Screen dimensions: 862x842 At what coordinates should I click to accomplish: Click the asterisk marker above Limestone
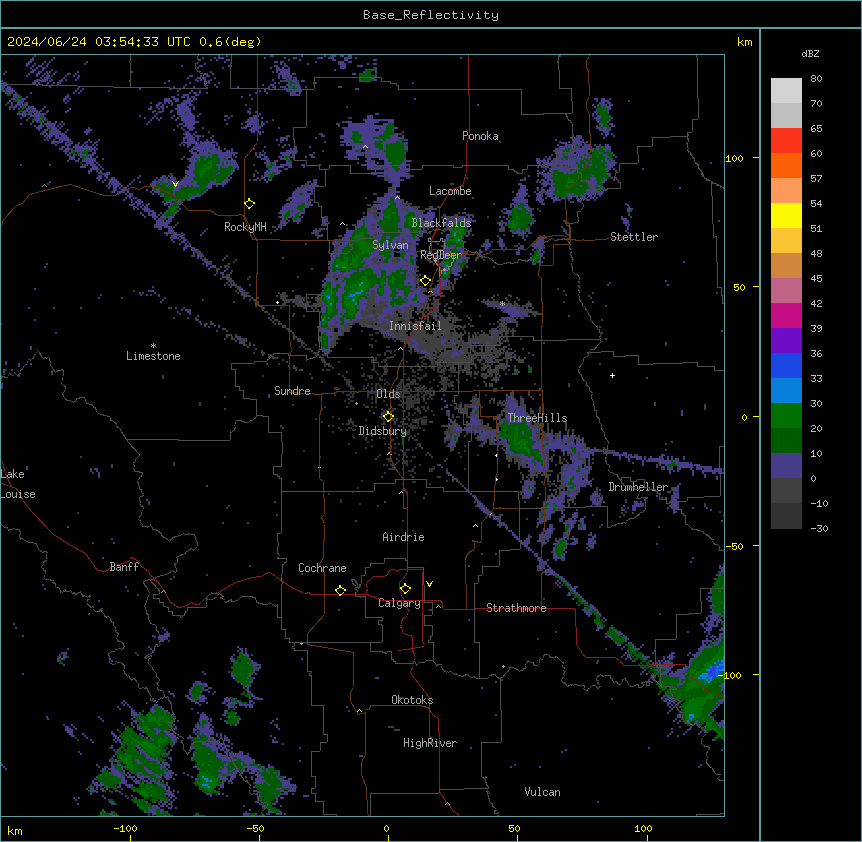pos(153,346)
